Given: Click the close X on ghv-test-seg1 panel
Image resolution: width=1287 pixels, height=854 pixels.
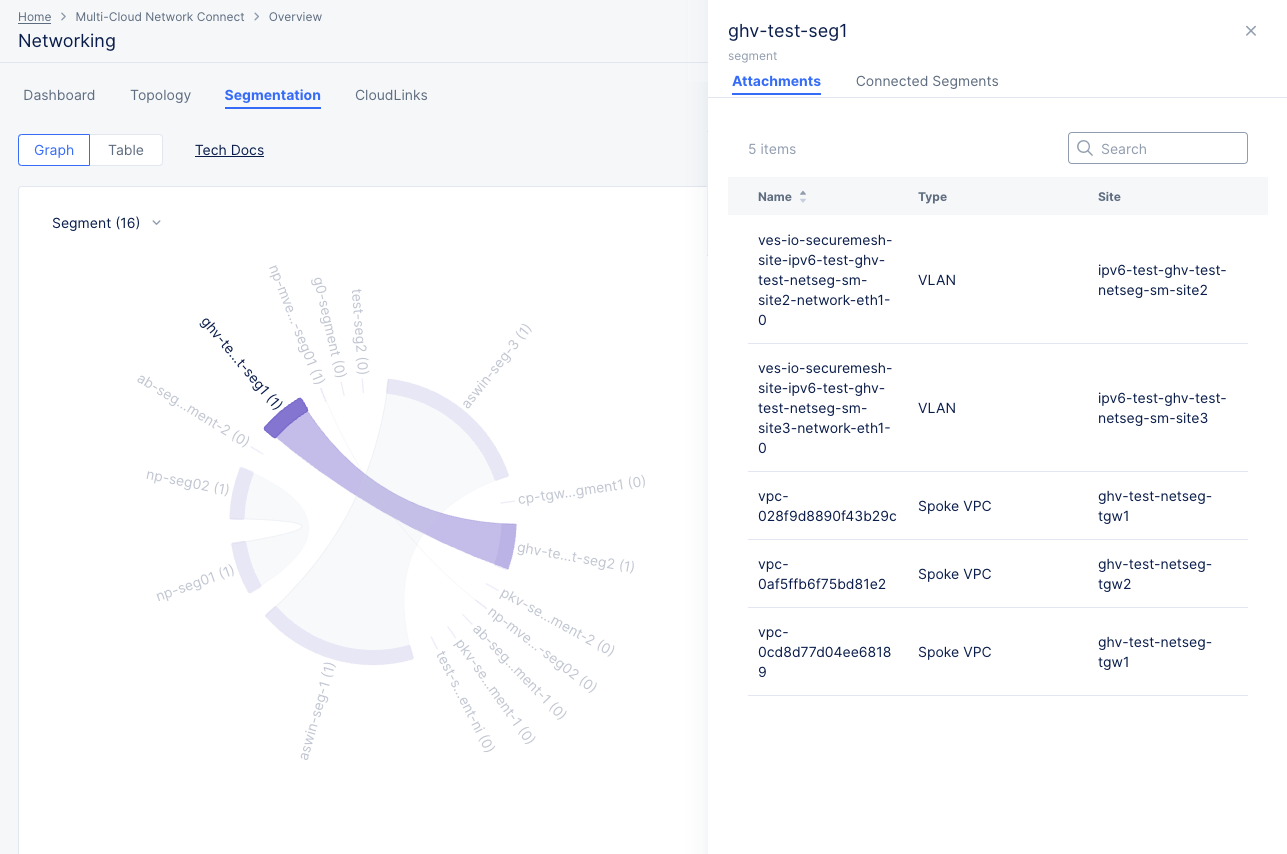Looking at the screenshot, I should (x=1250, y=31).
